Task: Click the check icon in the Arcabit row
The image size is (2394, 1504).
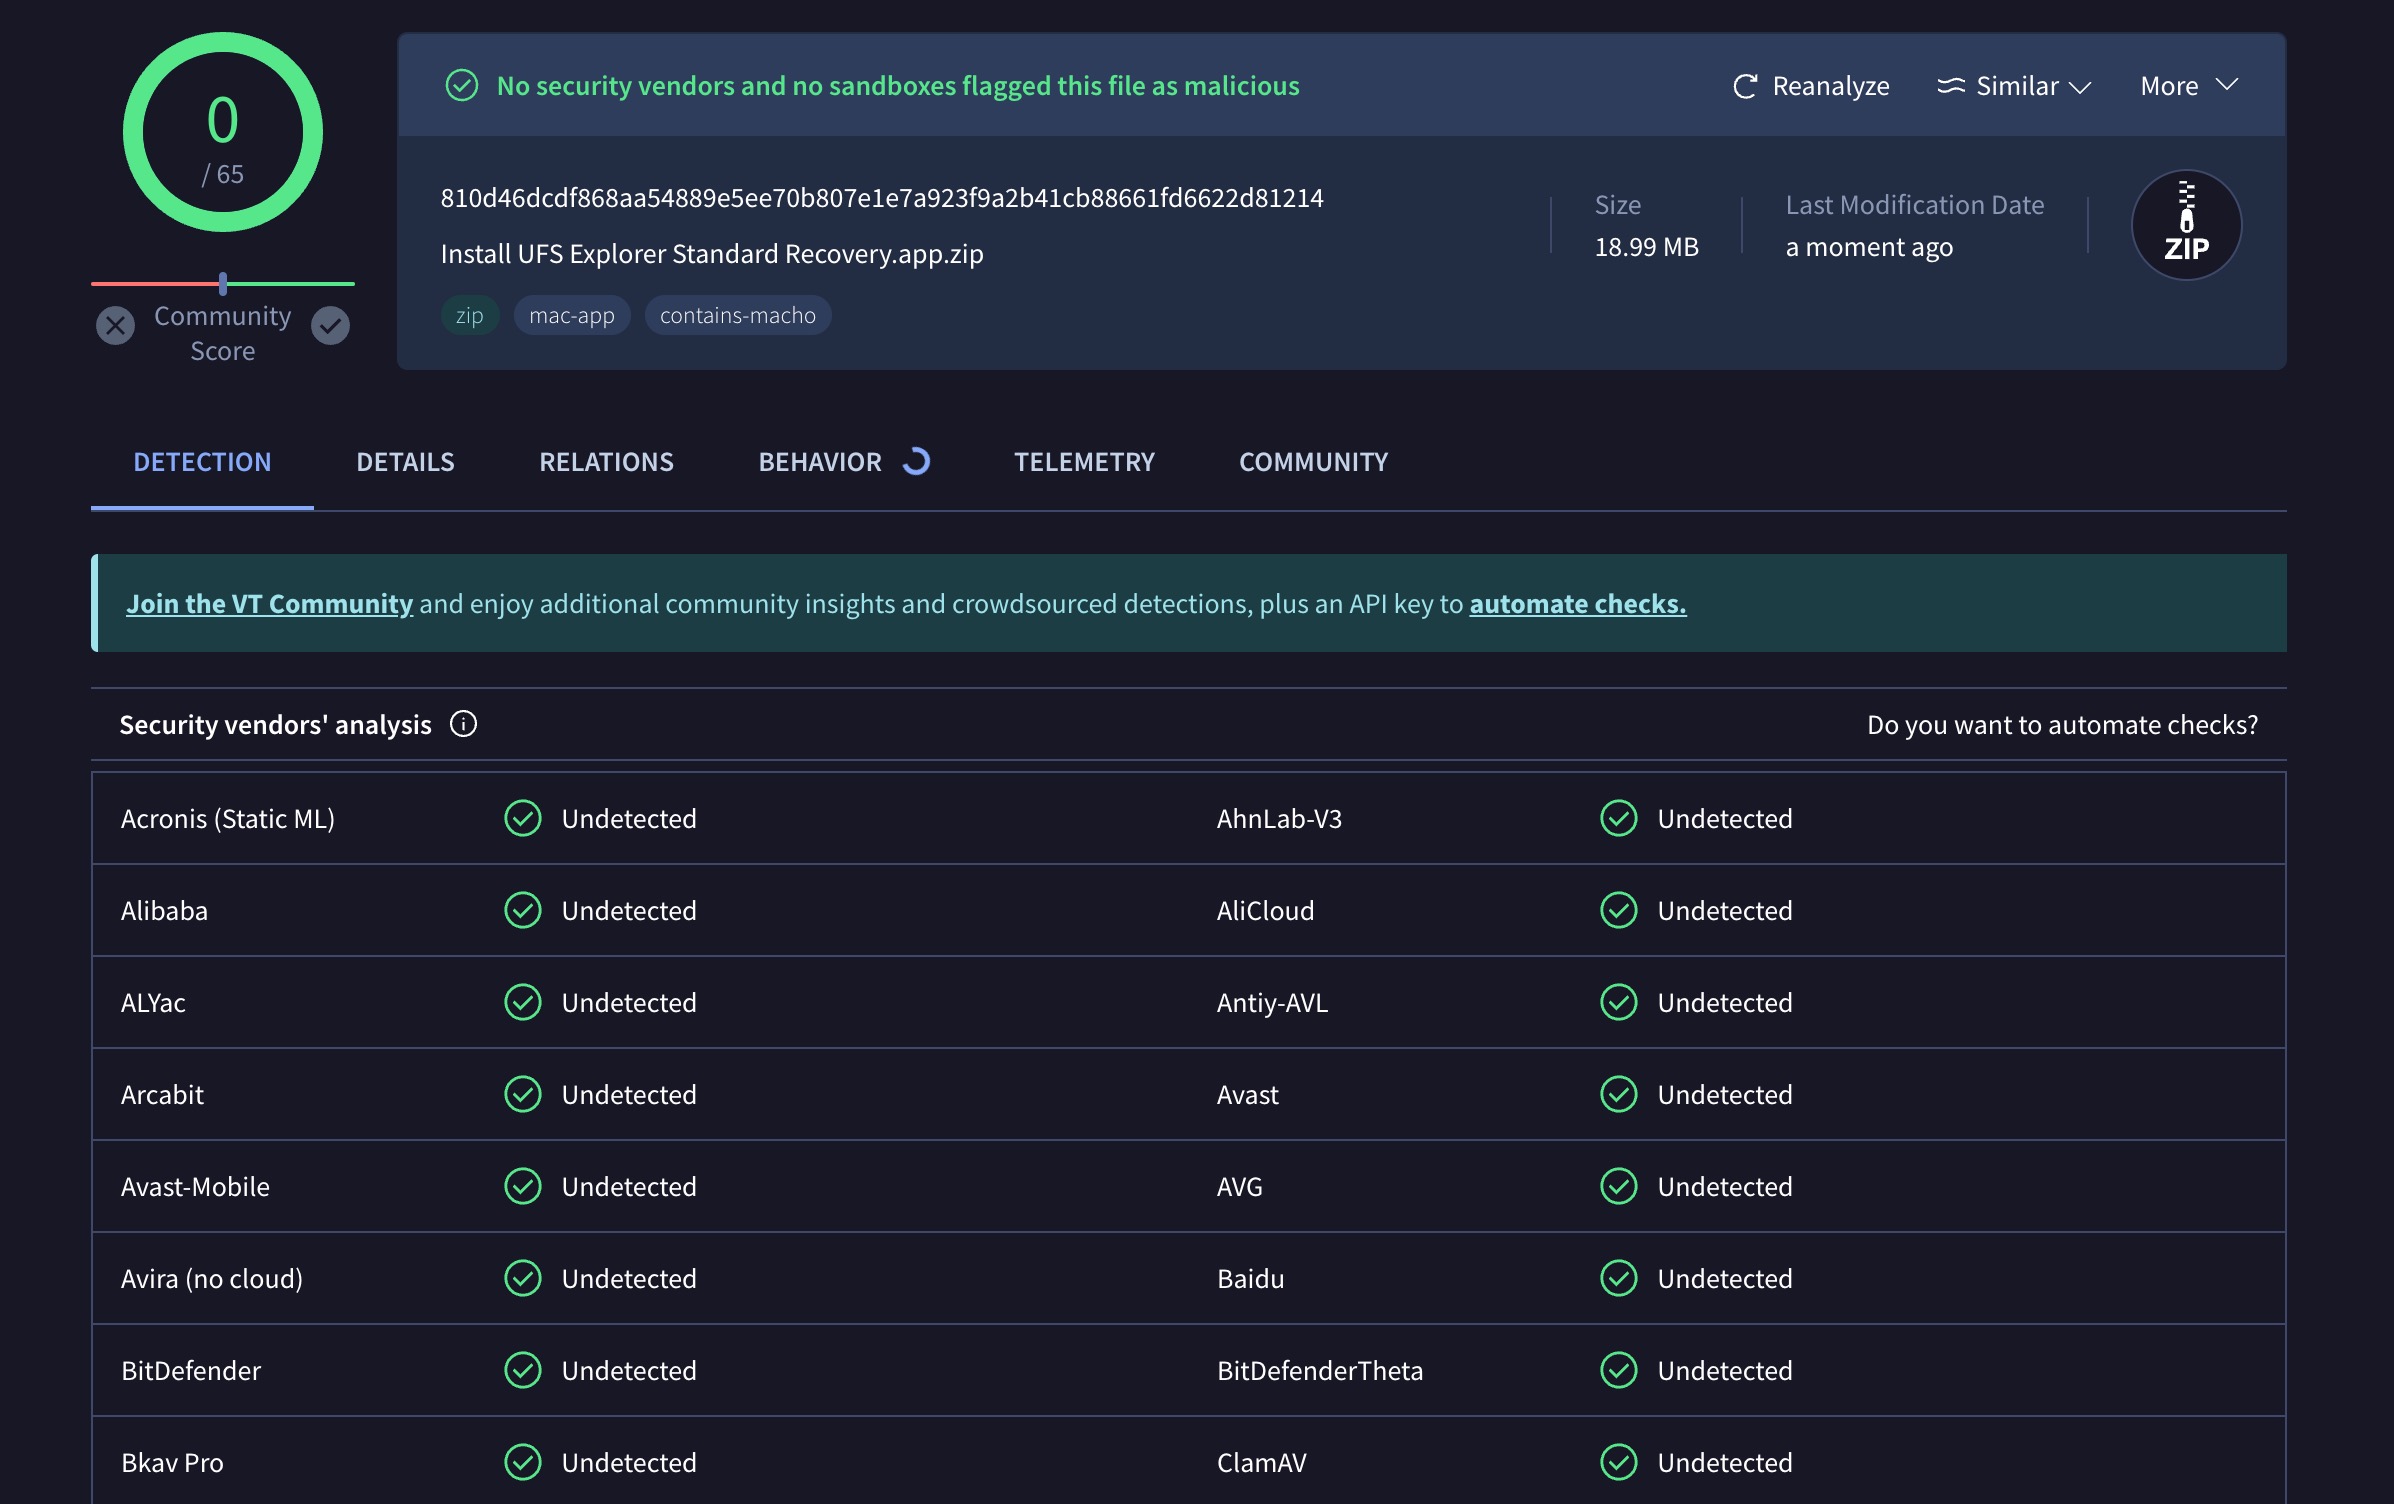Action: pyautogui.click(x=522, y=1094)
